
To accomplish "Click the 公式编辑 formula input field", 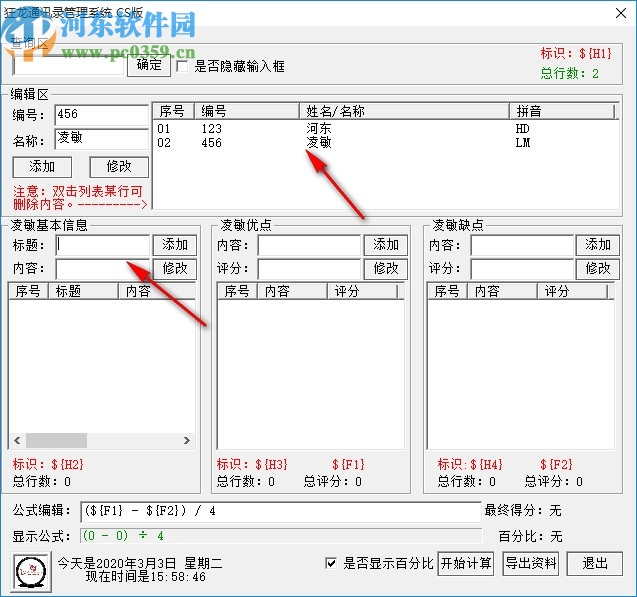I will coord(281,511).
